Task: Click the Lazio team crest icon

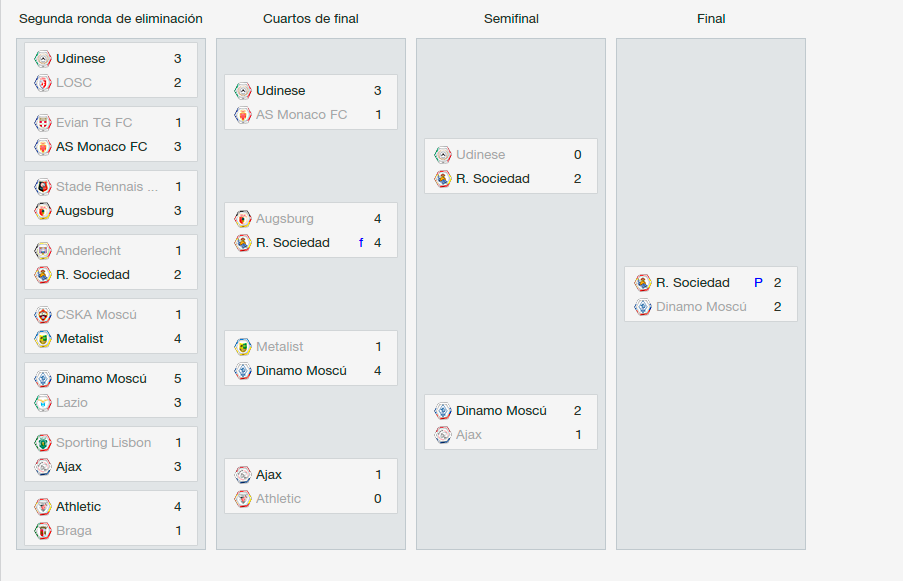Action: pyautogui.click(x=43, y=403)
